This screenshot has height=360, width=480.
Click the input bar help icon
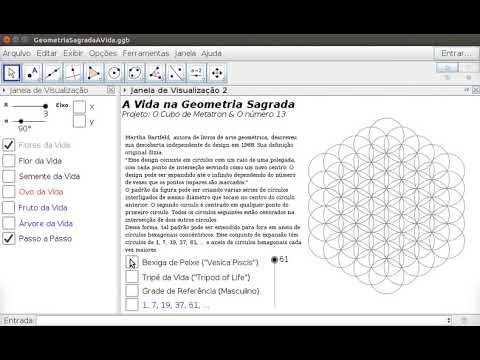(464, 320)
